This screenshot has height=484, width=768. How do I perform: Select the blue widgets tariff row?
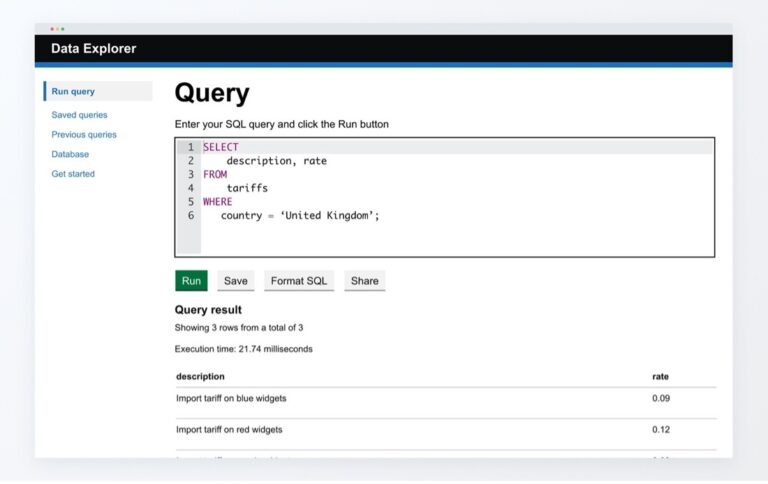tap(231, 398)
